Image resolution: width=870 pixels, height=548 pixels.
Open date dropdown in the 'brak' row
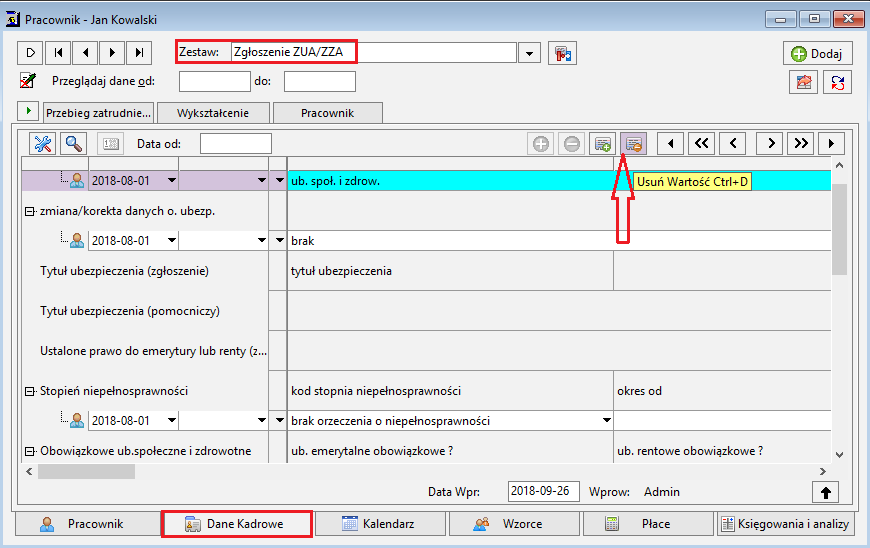point(172,240)
